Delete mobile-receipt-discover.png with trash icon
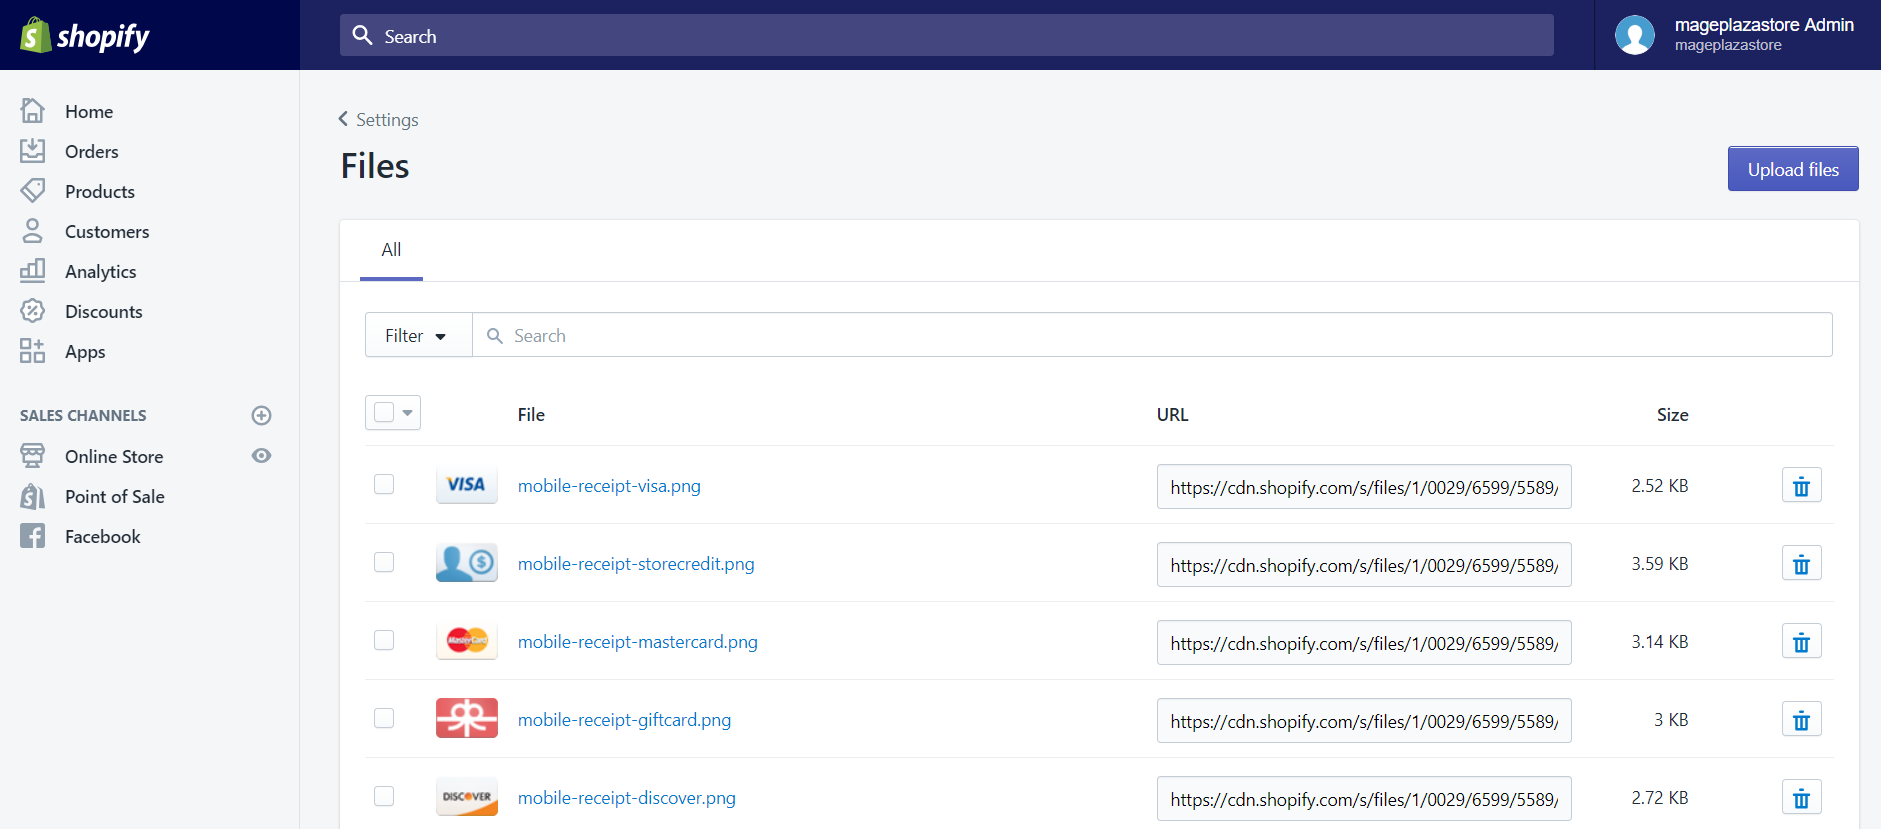 (1802, 798)
